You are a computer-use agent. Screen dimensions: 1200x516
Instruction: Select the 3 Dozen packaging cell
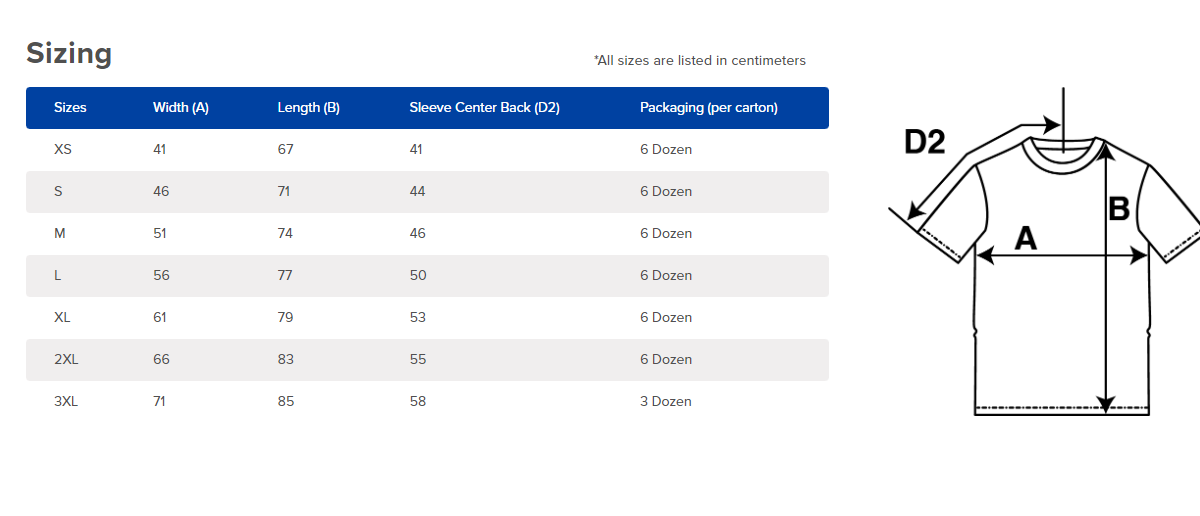point(666,402)
